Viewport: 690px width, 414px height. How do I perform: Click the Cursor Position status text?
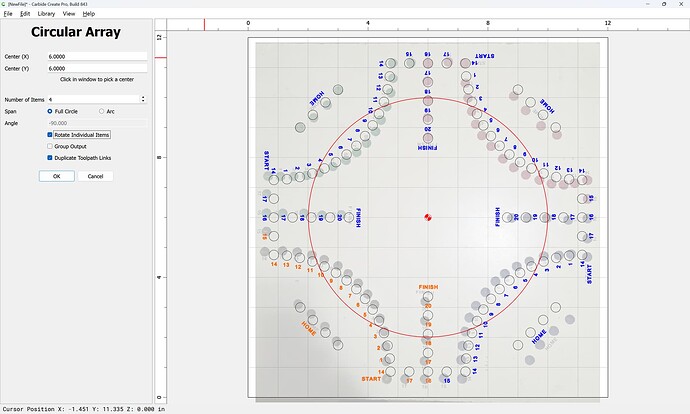coord(84,409)
